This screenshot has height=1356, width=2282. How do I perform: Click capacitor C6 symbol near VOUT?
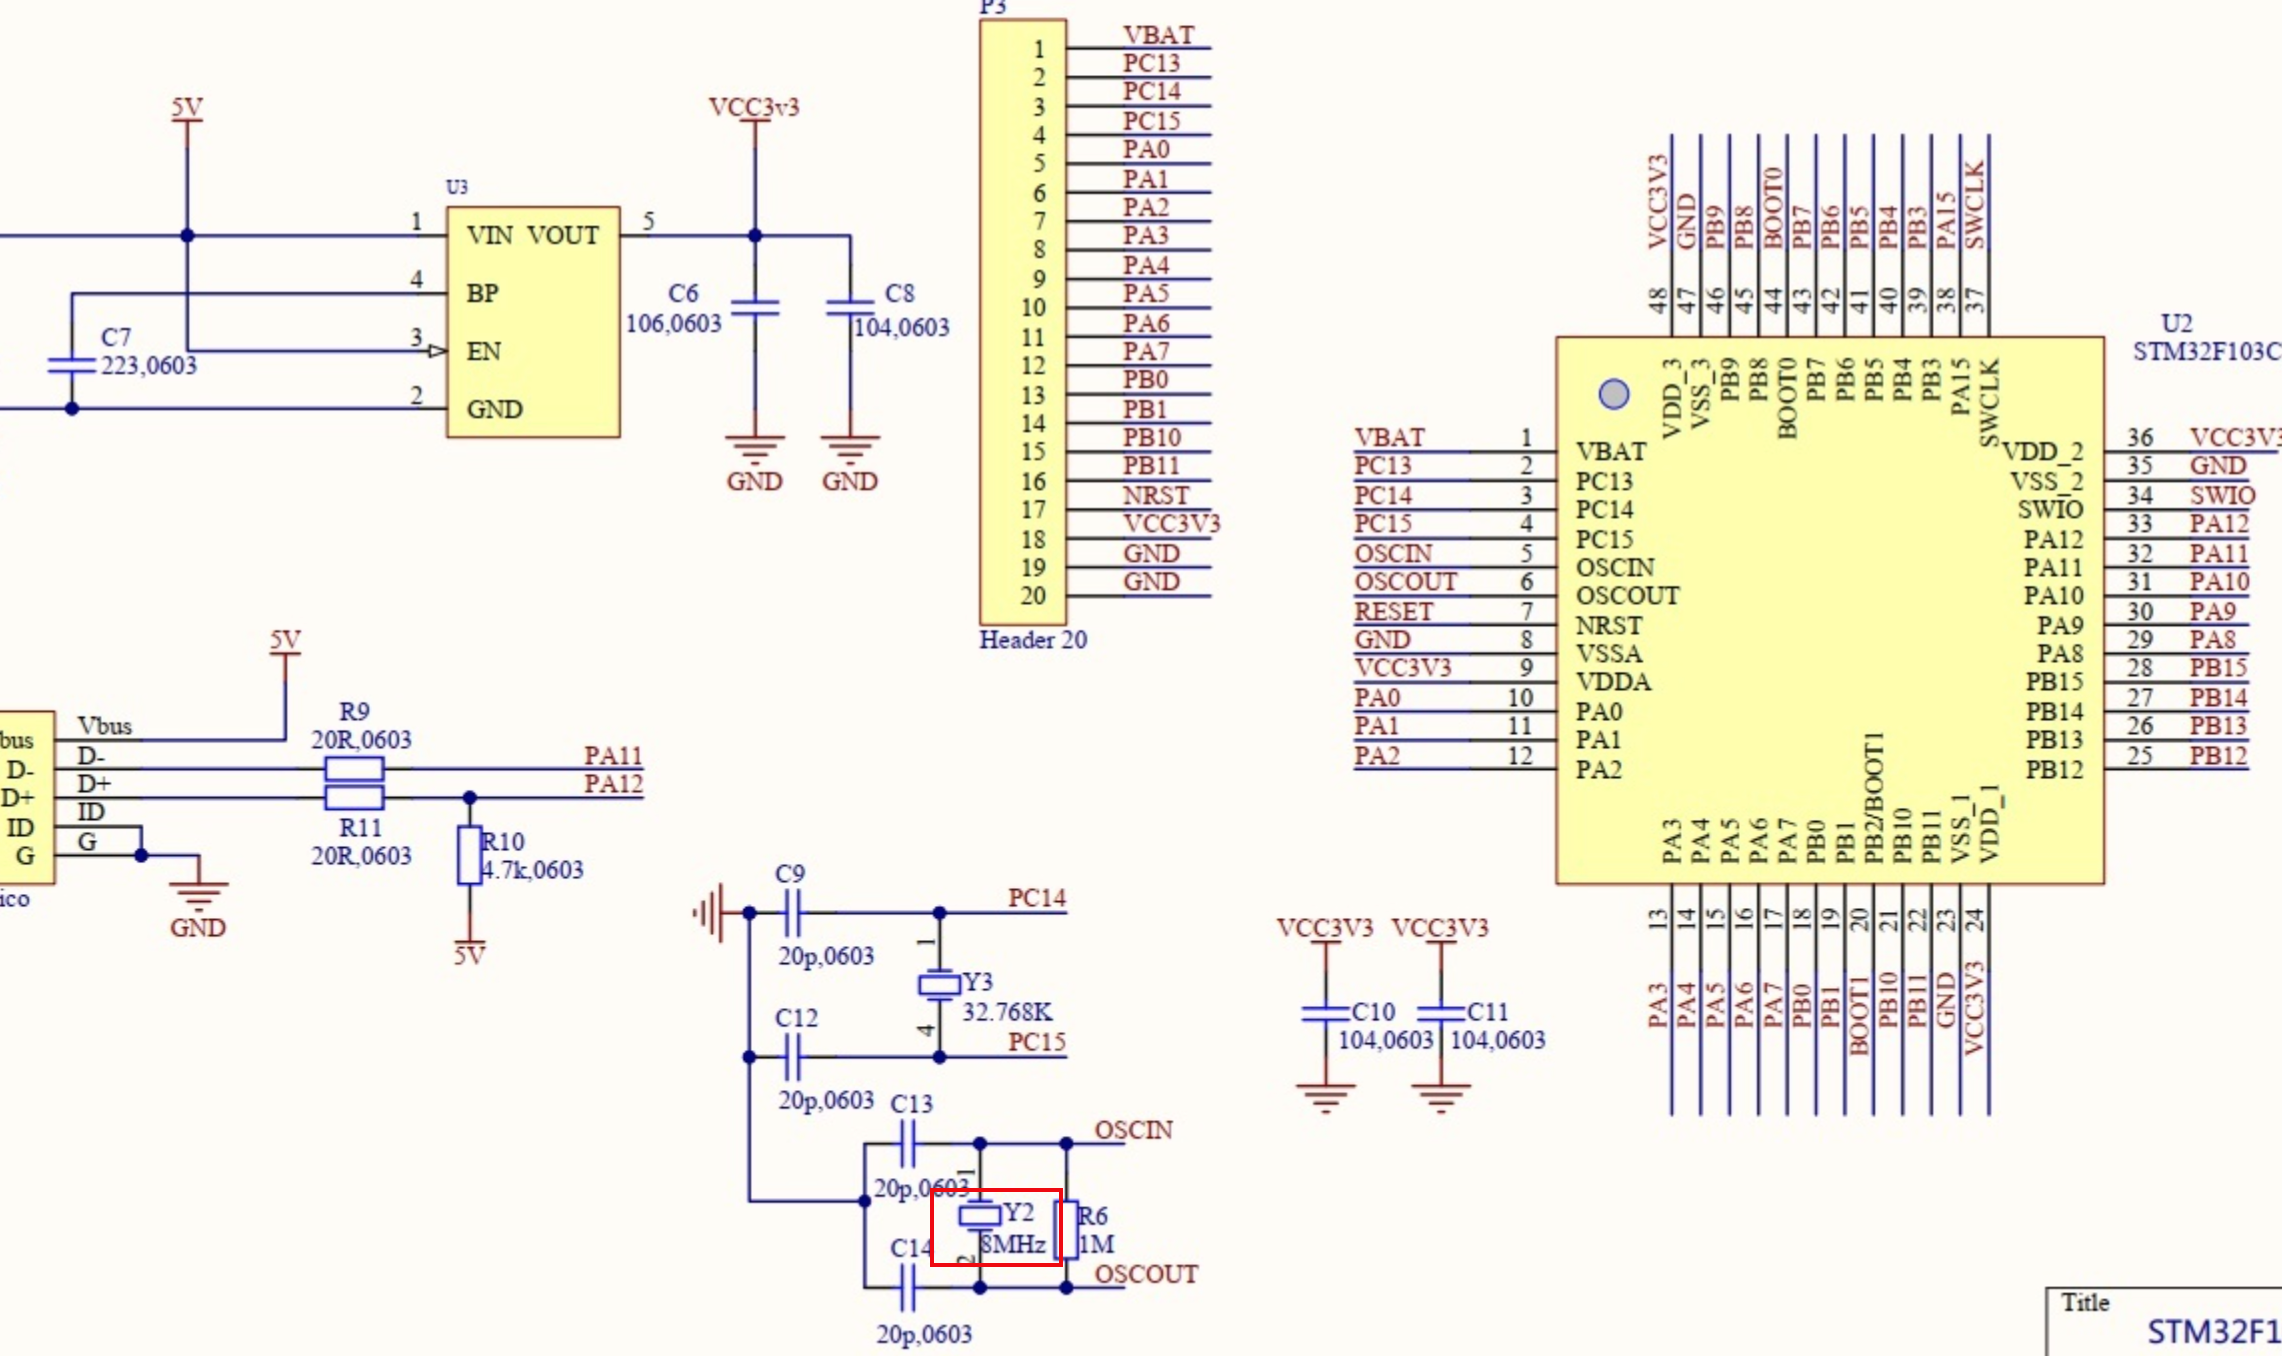pyautogui.click(x=755, y=307)
